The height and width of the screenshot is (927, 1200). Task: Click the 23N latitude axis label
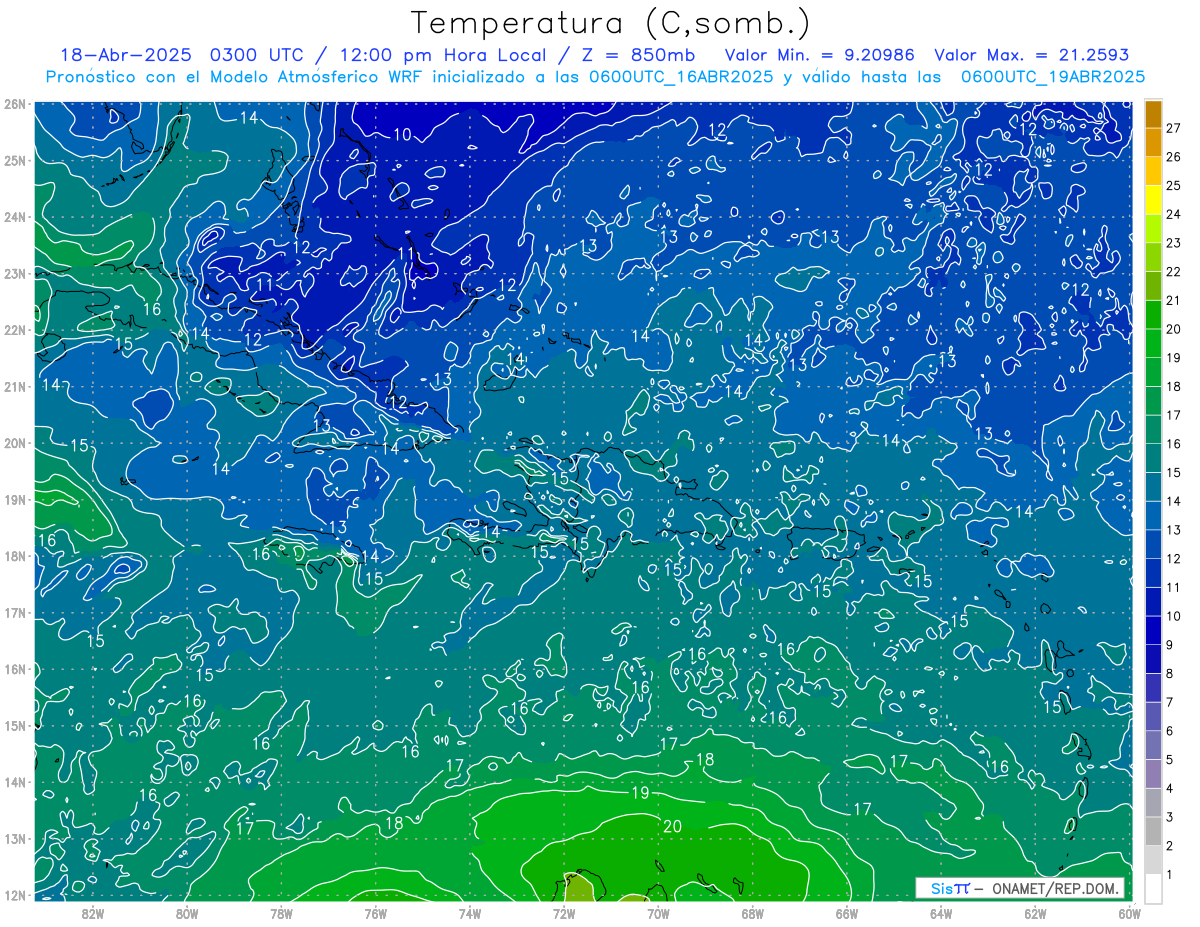14,274
